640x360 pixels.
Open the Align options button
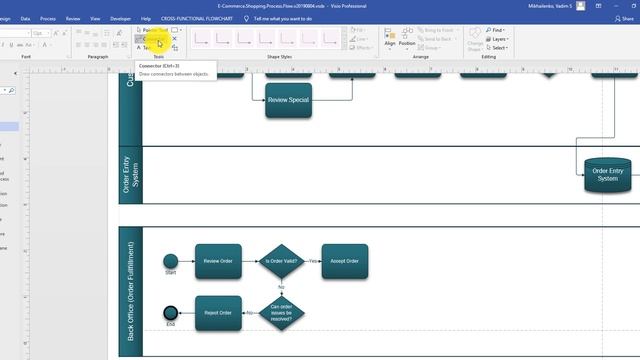pyautogui.click(x=390, y=39)
